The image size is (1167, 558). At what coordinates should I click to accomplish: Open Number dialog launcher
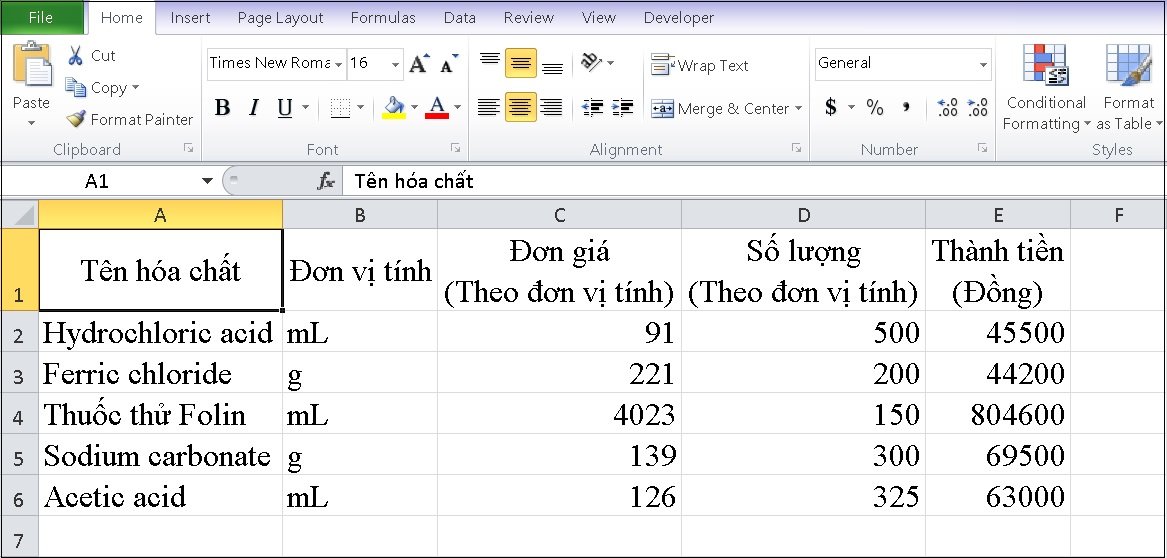tap(982, 149)
